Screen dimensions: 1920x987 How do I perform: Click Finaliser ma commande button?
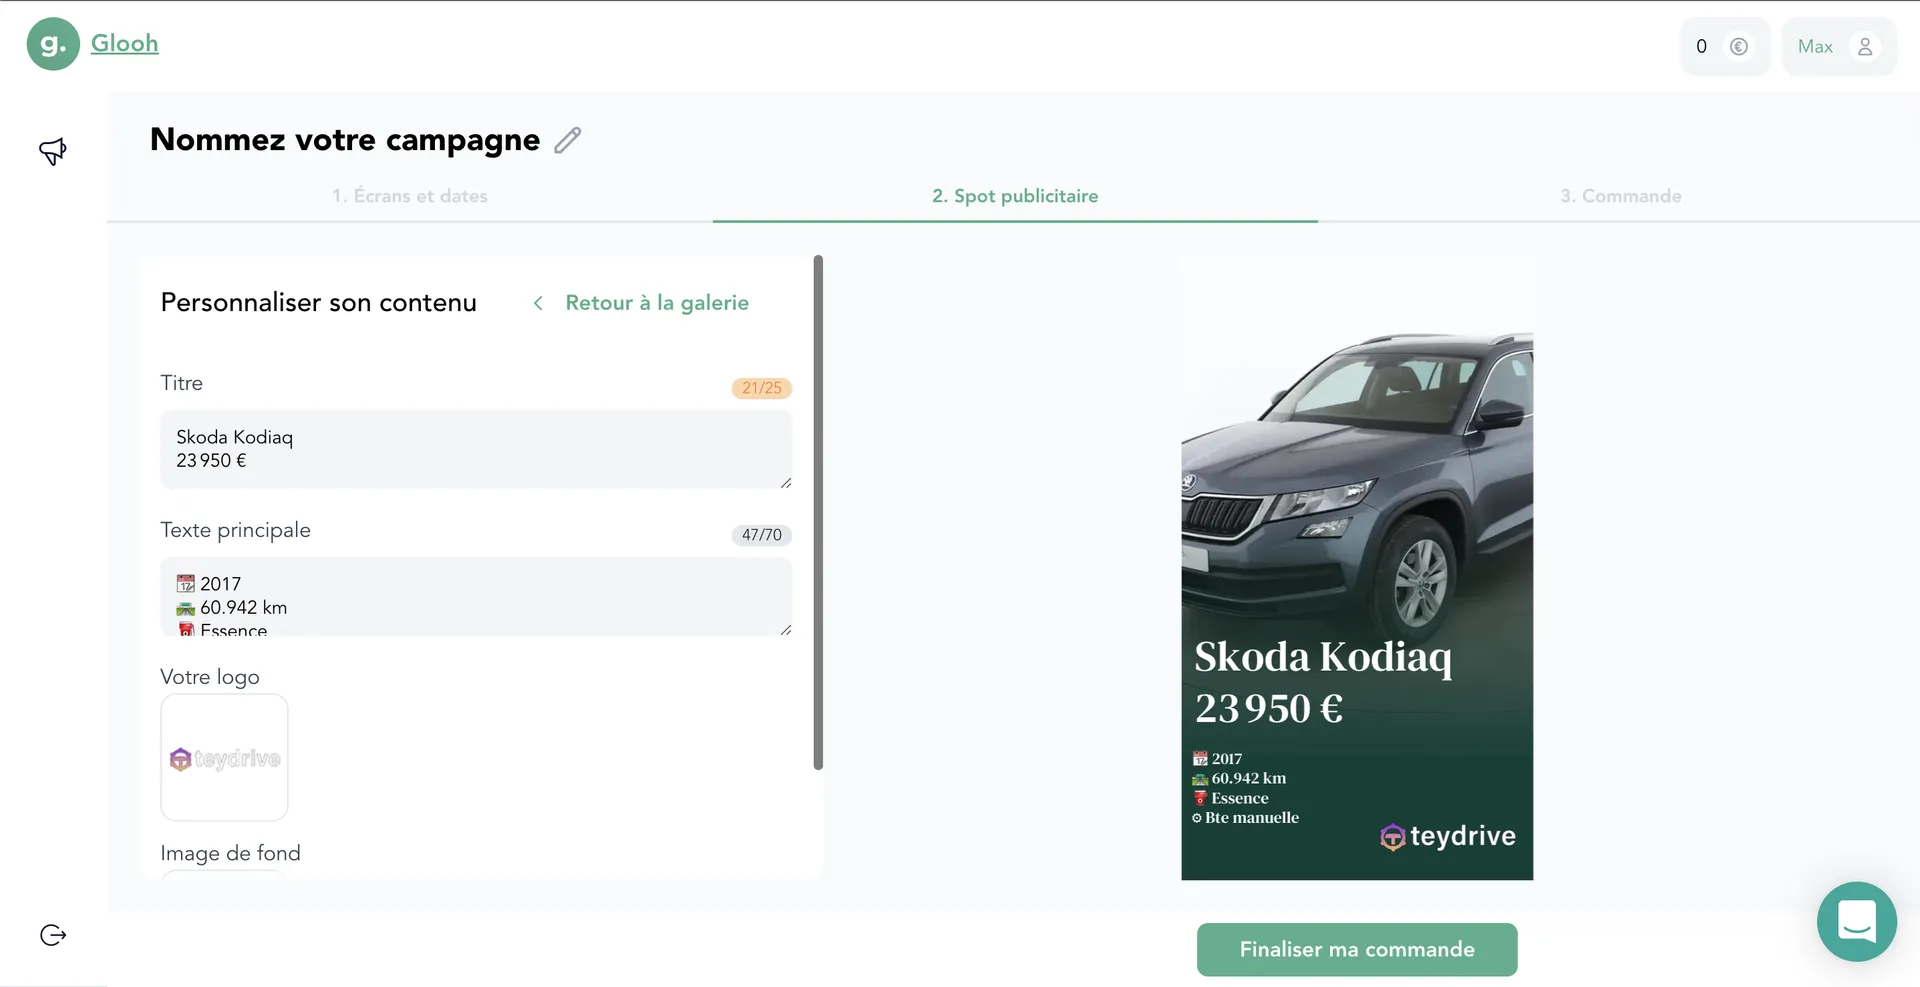click(1357, 950)
